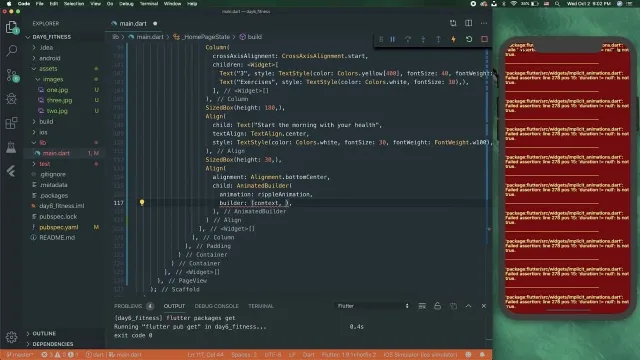640x360 pixels.
Task: Open the Run and Debug view
Action: [11, 99]
